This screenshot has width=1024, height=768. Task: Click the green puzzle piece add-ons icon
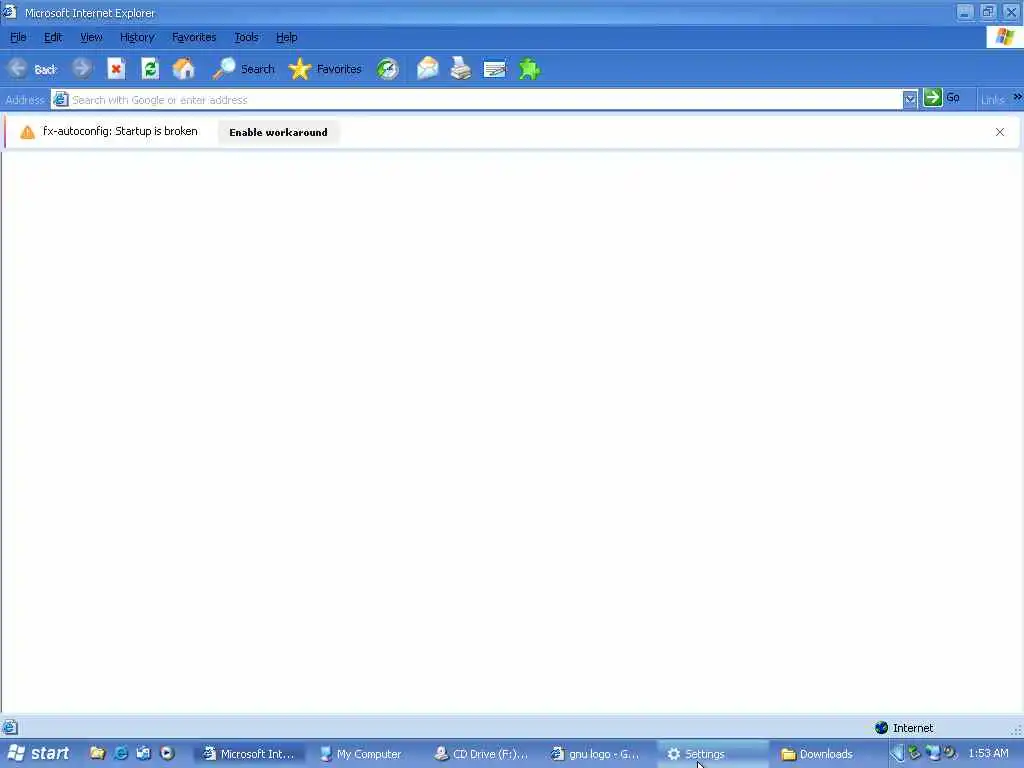point(530,69)
